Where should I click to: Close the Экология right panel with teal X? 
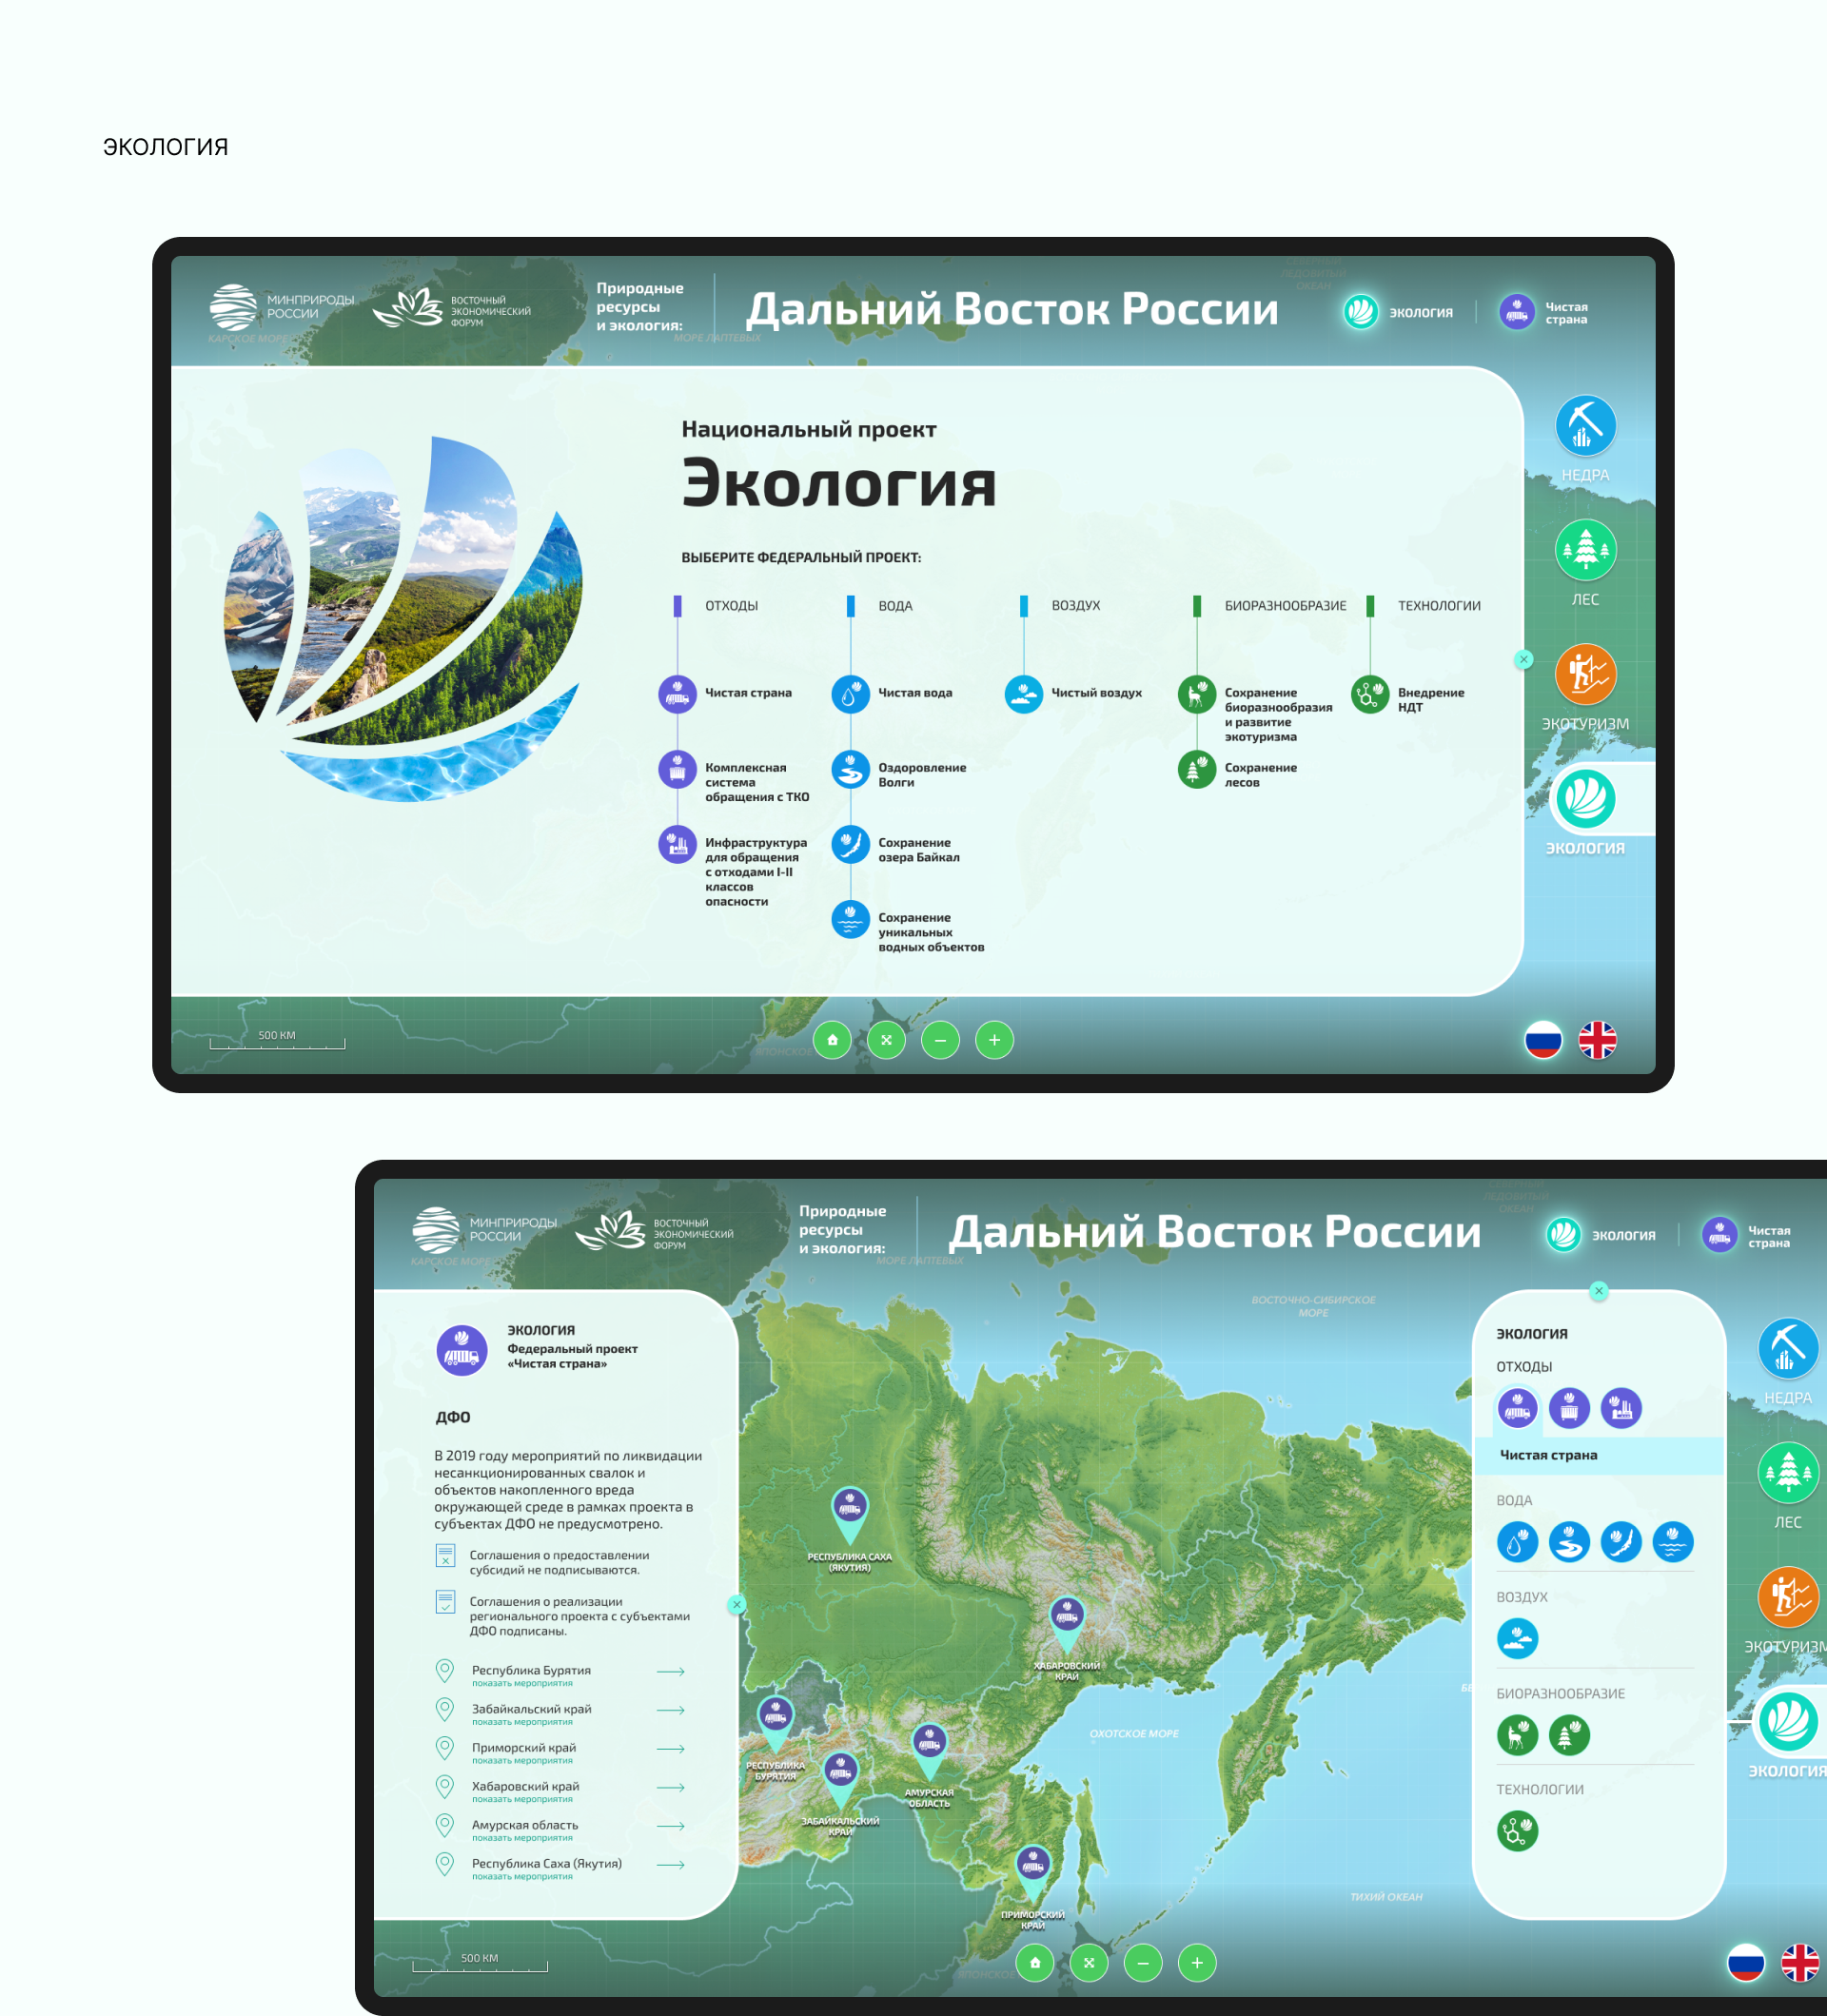(1598, 1291)
